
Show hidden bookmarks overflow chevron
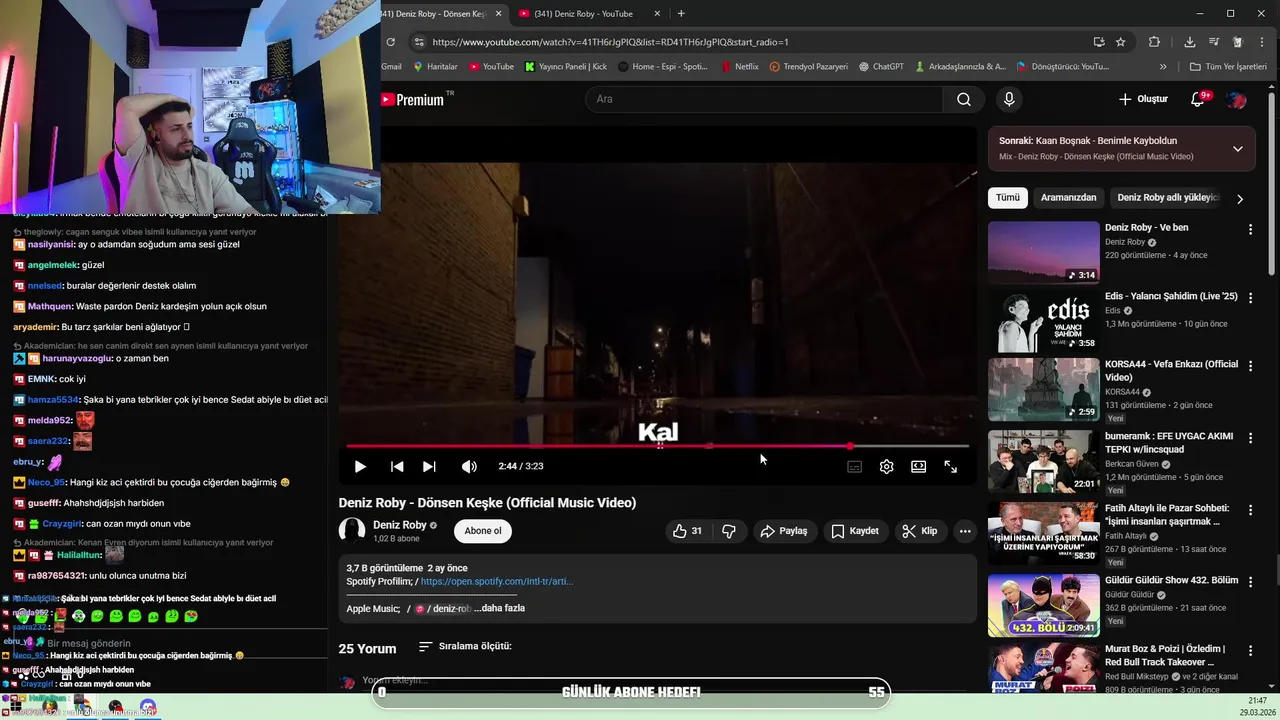(1163, 67)
